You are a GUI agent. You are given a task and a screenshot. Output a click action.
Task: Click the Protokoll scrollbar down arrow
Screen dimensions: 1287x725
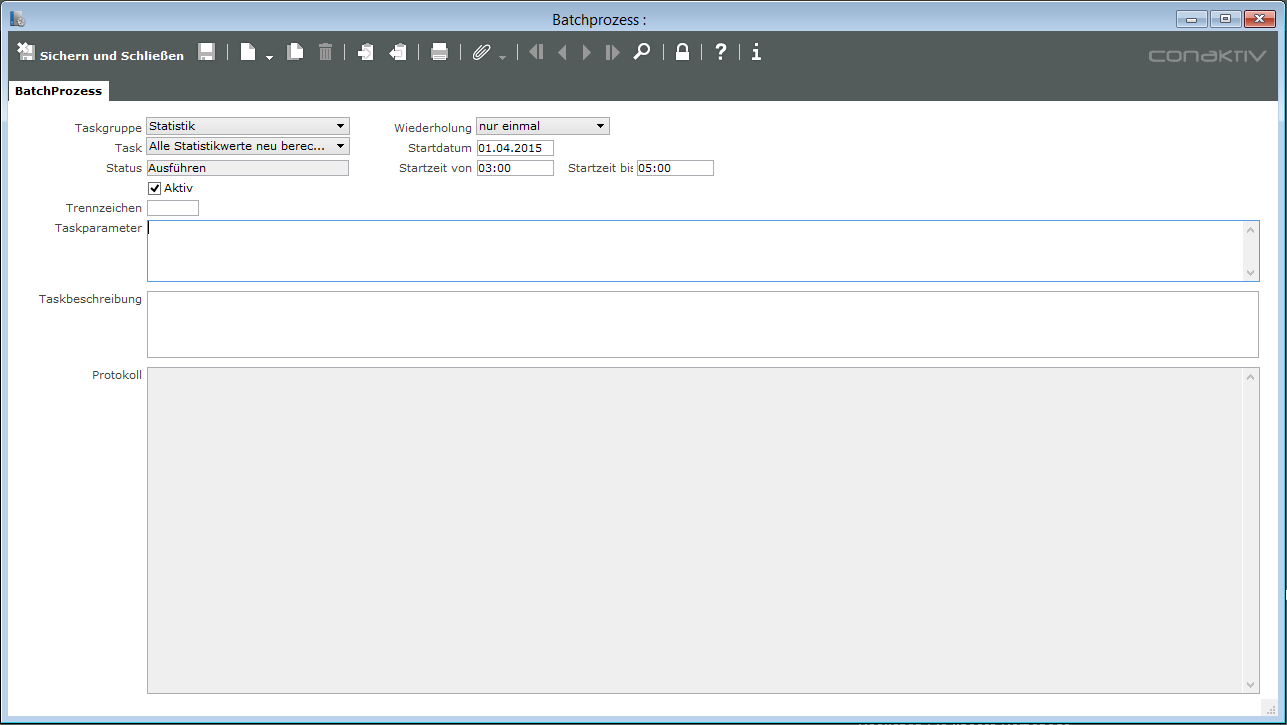1250,684
